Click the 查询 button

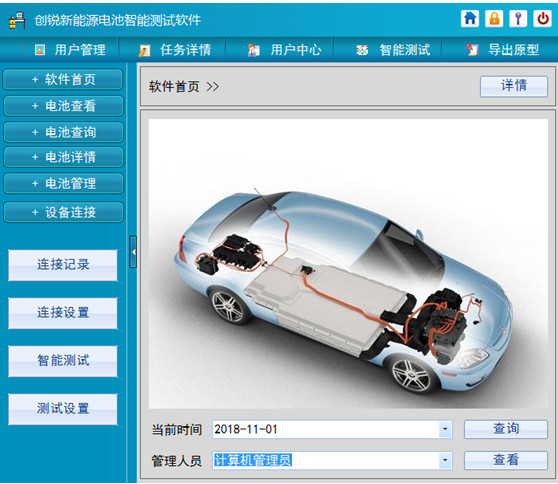pos(506,429)
